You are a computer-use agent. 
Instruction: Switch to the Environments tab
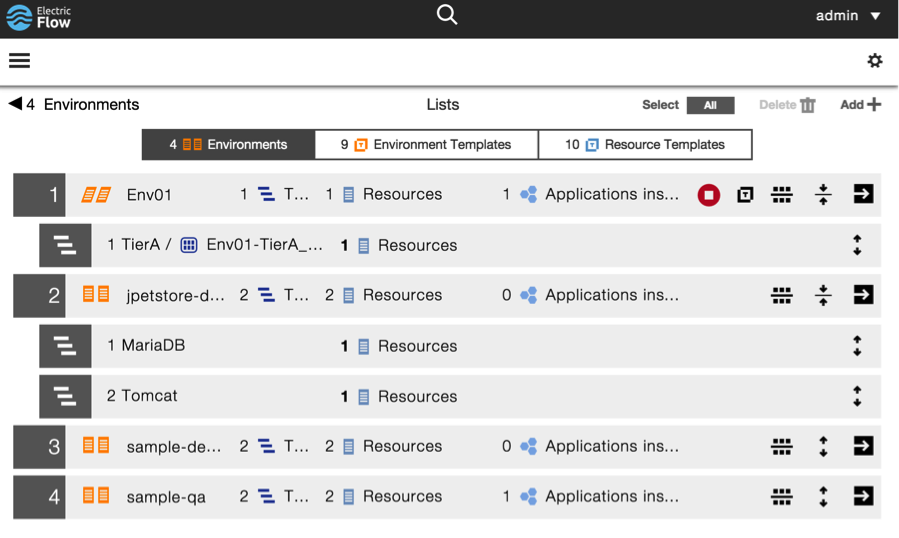[x=228, y=145]
